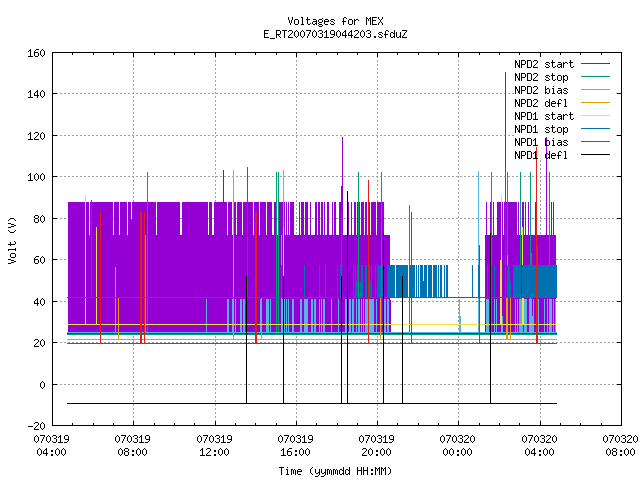The height and width of the screenshot is (480, 640).
Task: Click the 'NPD2 bias' legend label
Action: pos(541,90)
